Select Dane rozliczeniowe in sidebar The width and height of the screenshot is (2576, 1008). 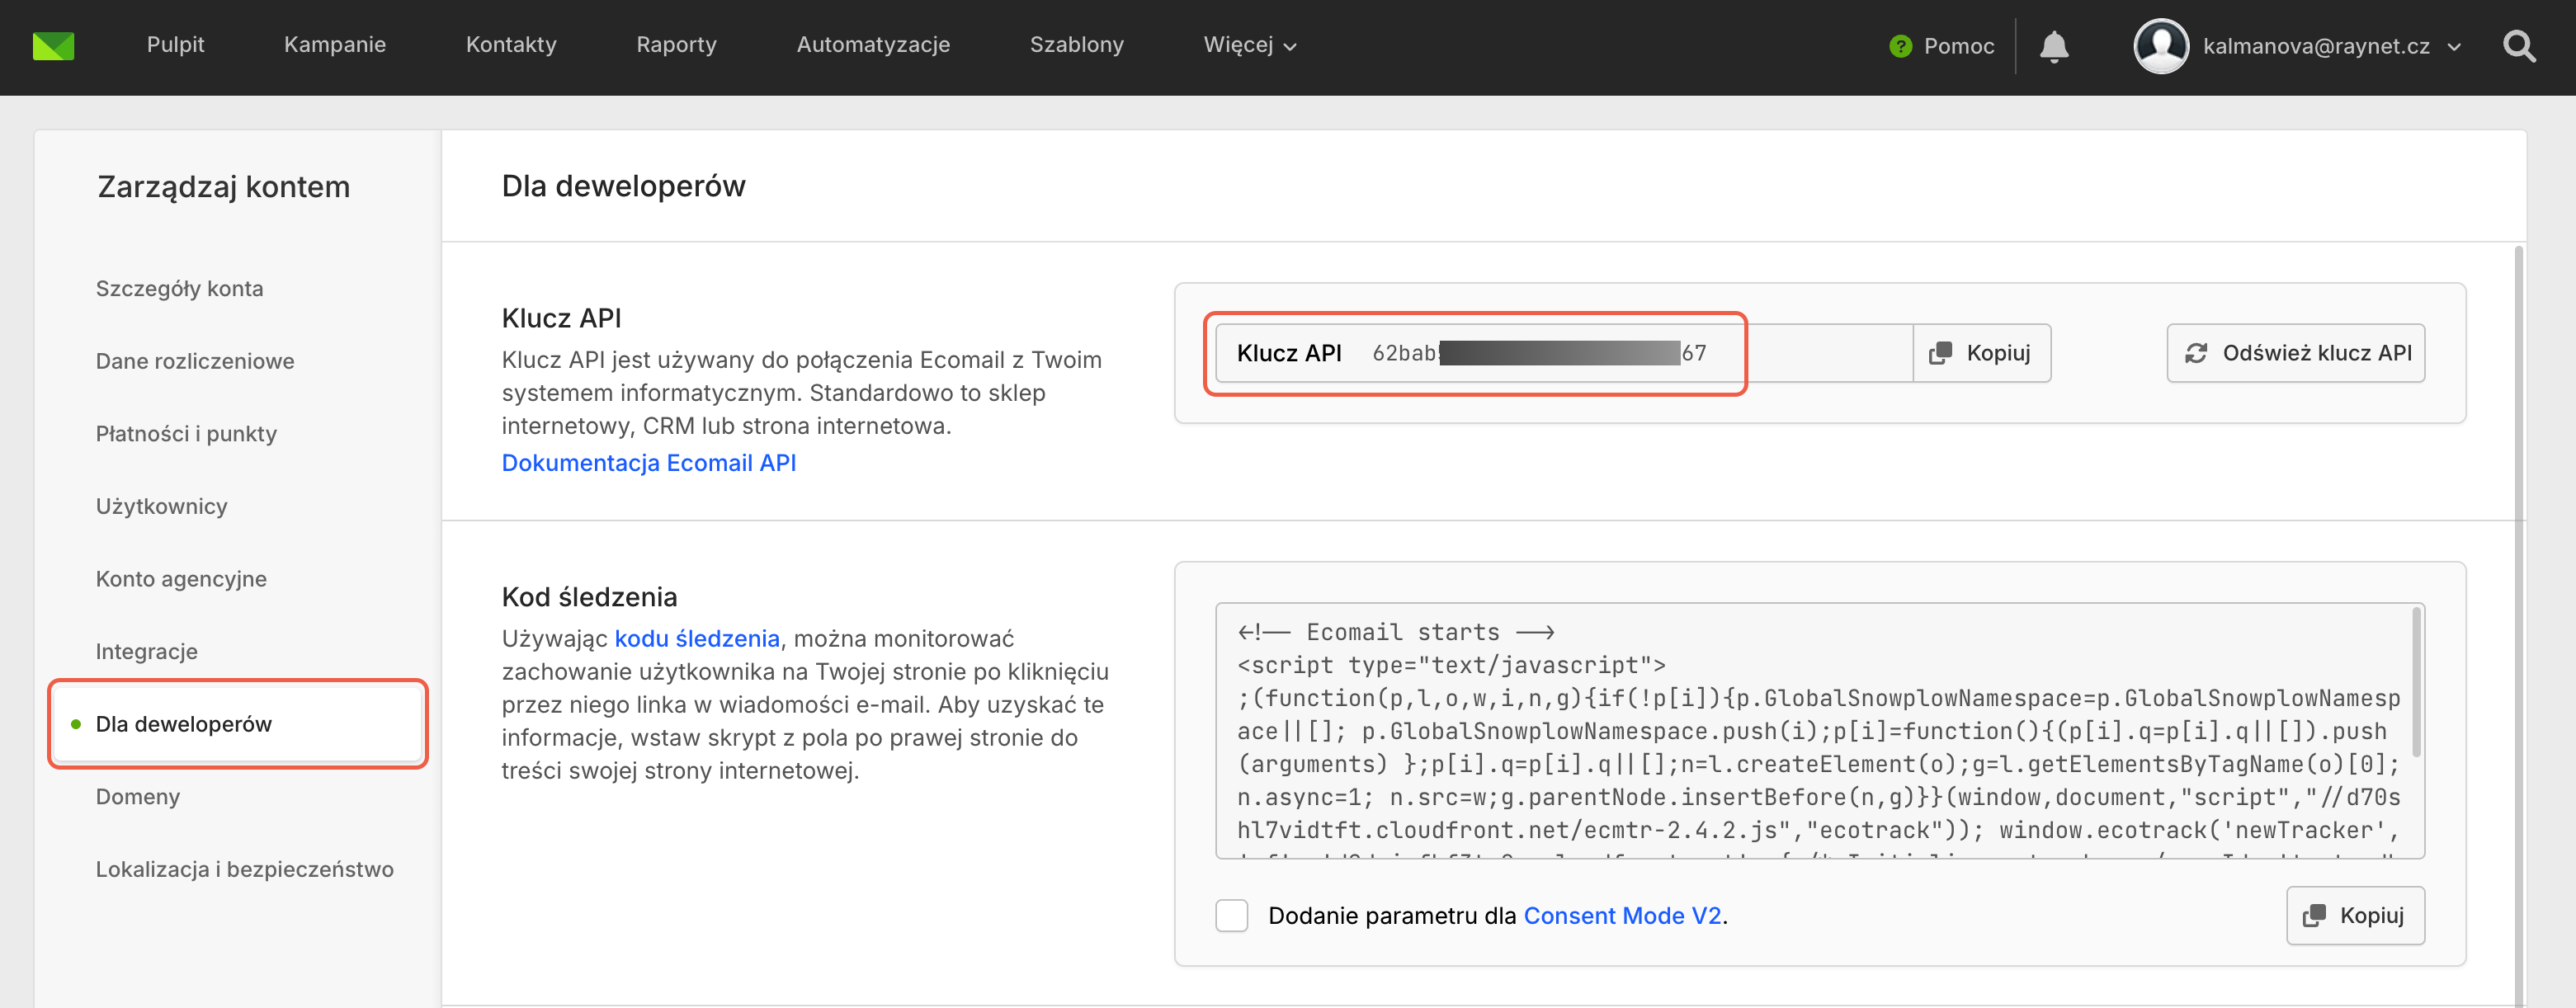point(195,361)
